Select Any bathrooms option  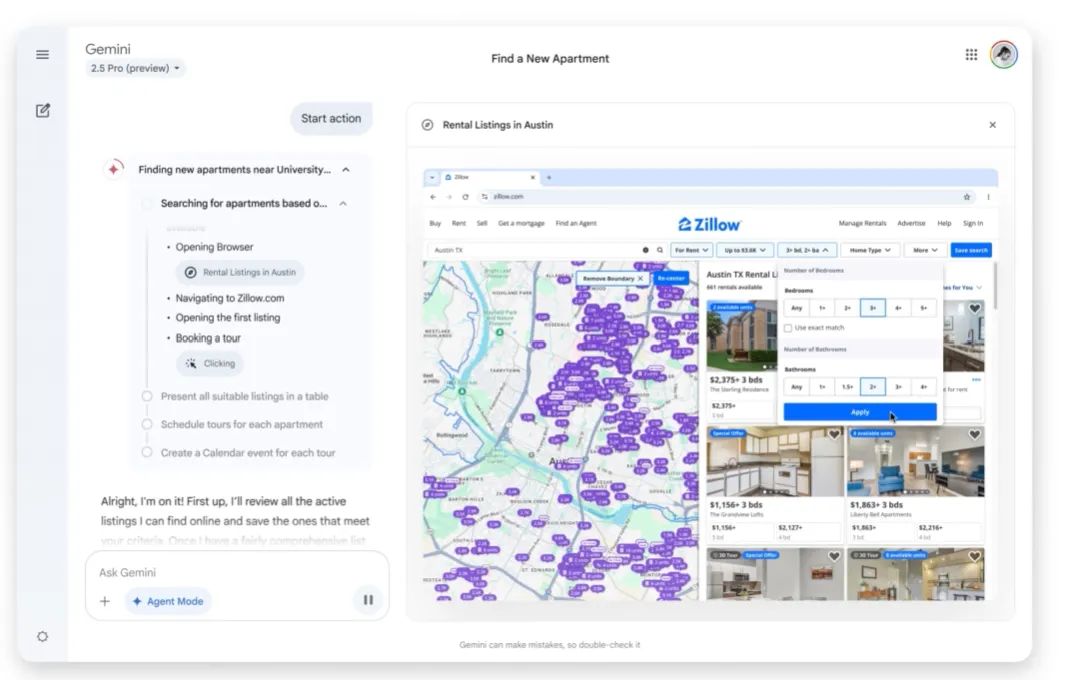[x=796, y=387]
